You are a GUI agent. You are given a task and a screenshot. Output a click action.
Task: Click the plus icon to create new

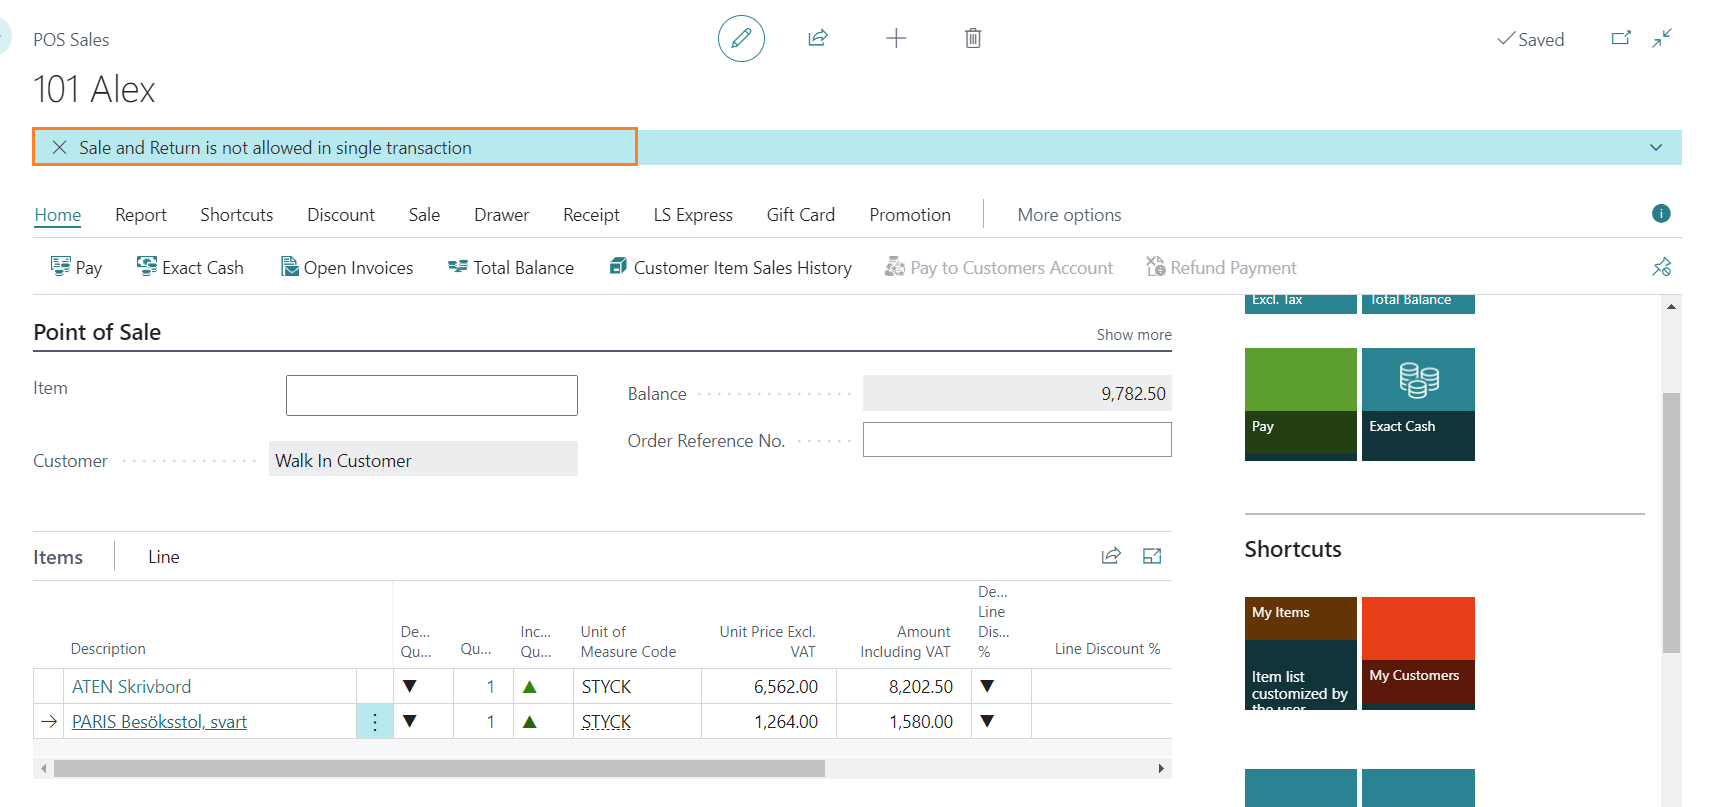[x=896, y=38]
